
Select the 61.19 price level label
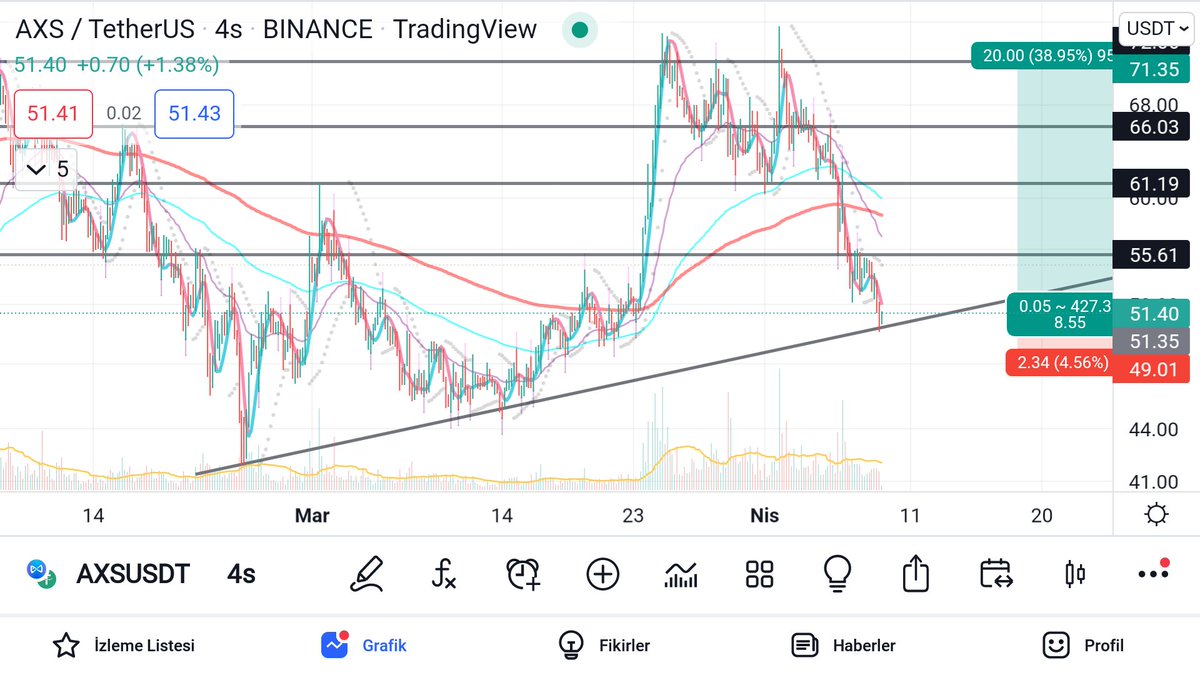[x=1153, y=183]
